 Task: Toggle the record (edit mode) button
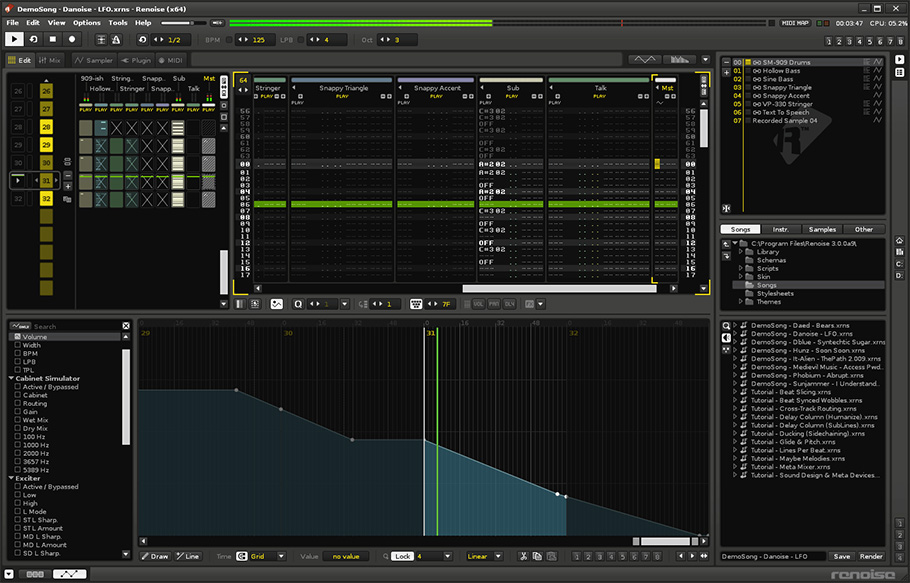click(72, 39)
